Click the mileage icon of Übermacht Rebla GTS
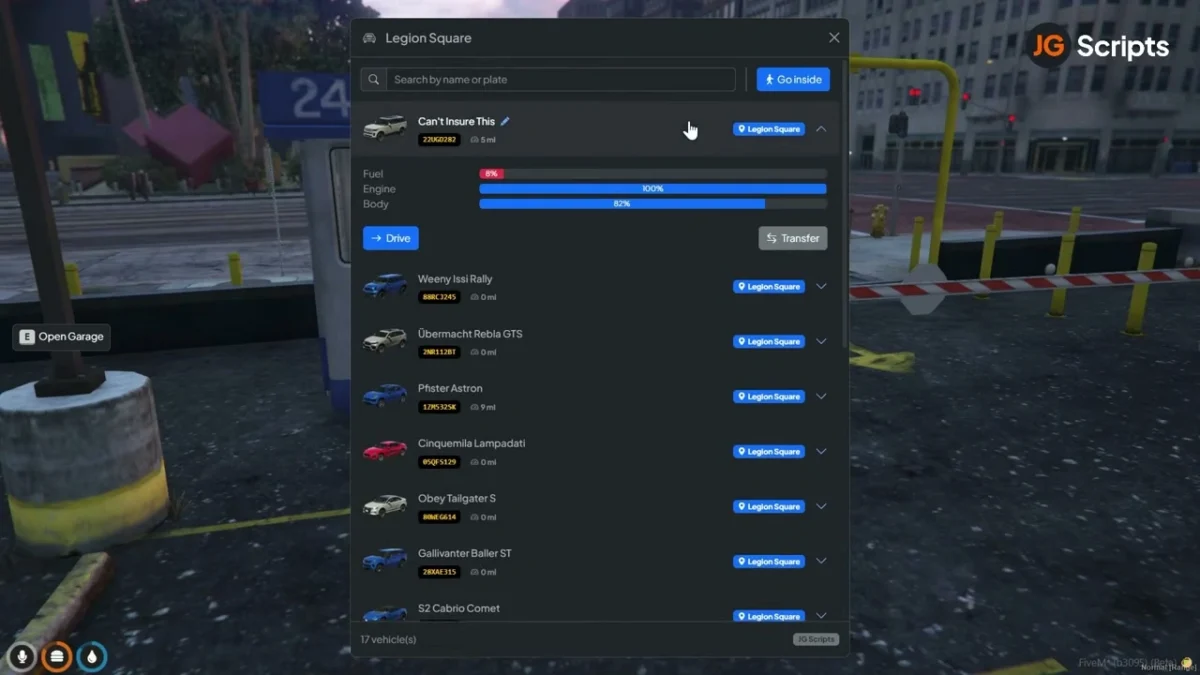 pyautogui.click(x=475, y=352)
